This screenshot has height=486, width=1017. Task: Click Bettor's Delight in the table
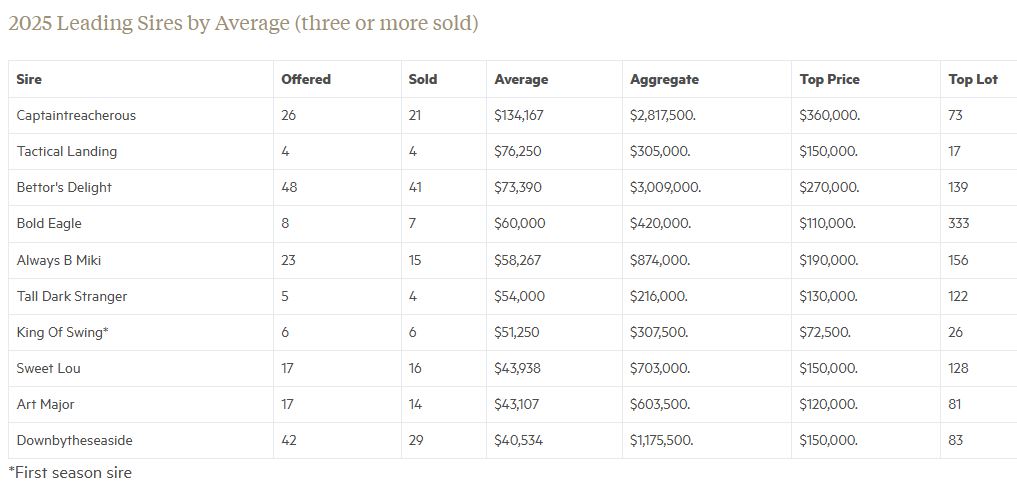click(x=64, y=187)
